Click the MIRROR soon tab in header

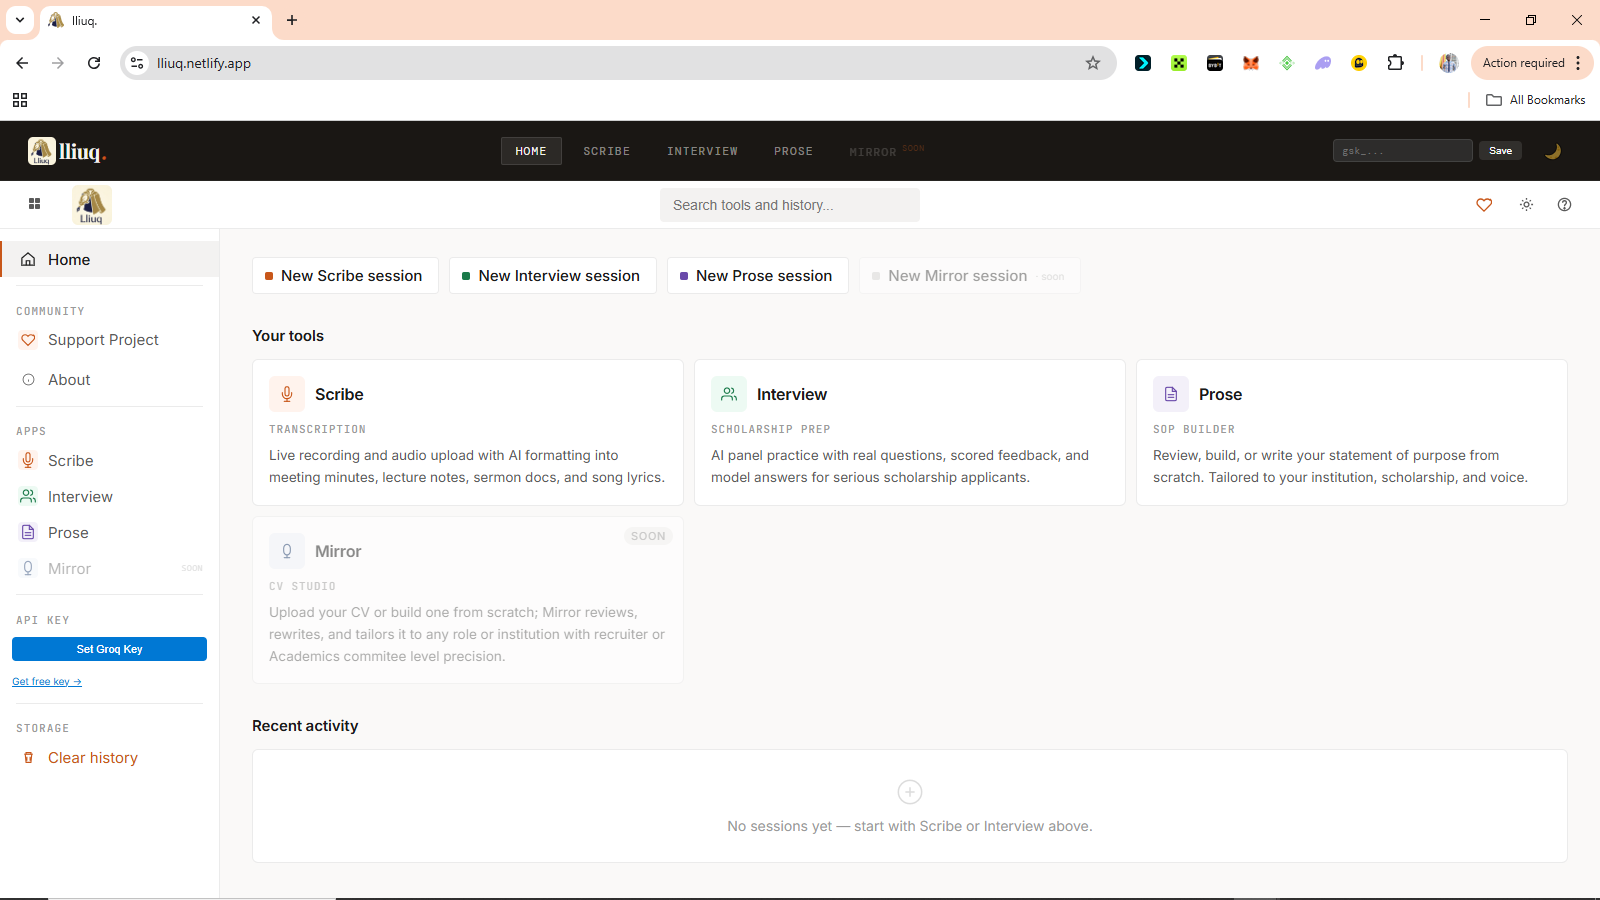(886, 151)
